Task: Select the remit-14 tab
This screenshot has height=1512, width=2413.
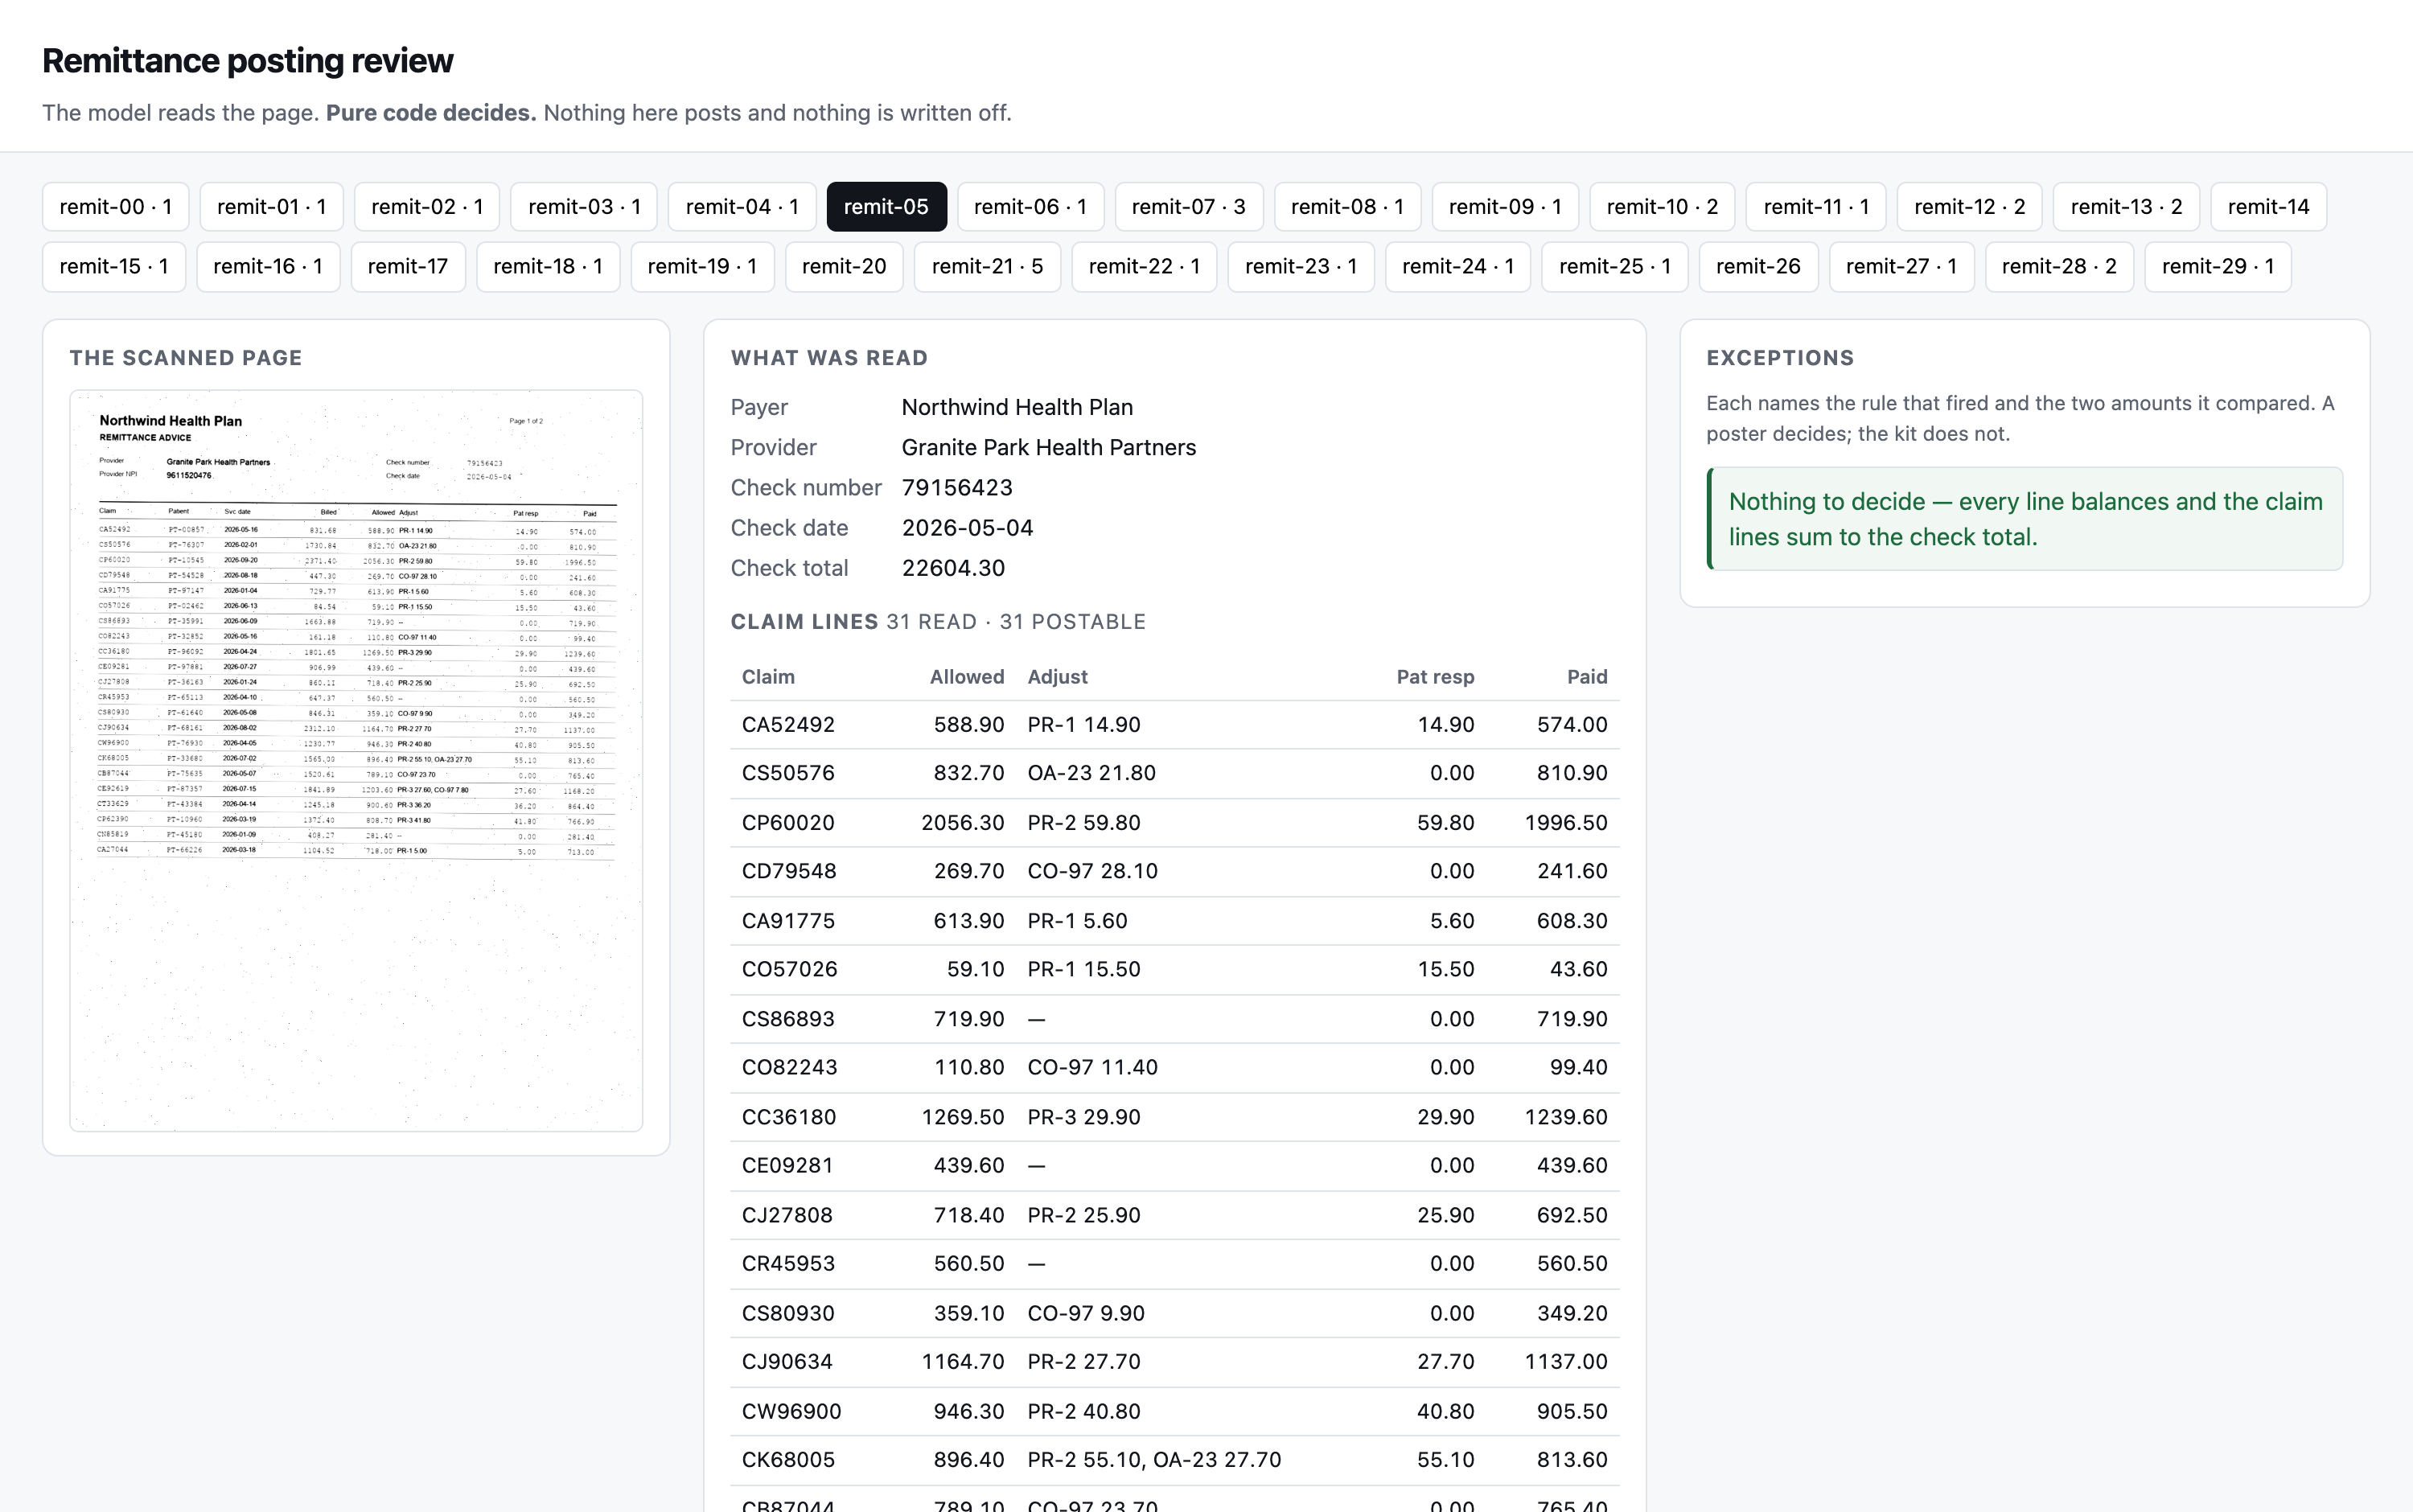Action: click(2268, 207)
